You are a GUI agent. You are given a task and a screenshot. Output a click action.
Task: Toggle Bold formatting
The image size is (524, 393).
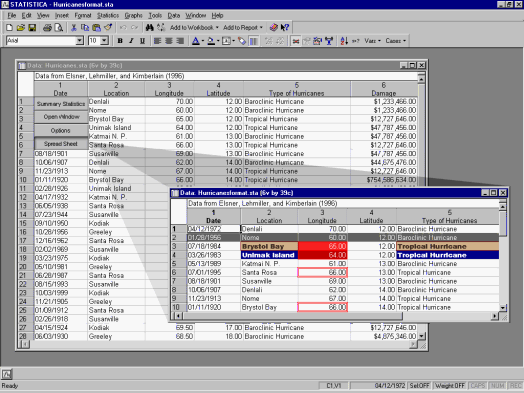[x=120, y=41]
